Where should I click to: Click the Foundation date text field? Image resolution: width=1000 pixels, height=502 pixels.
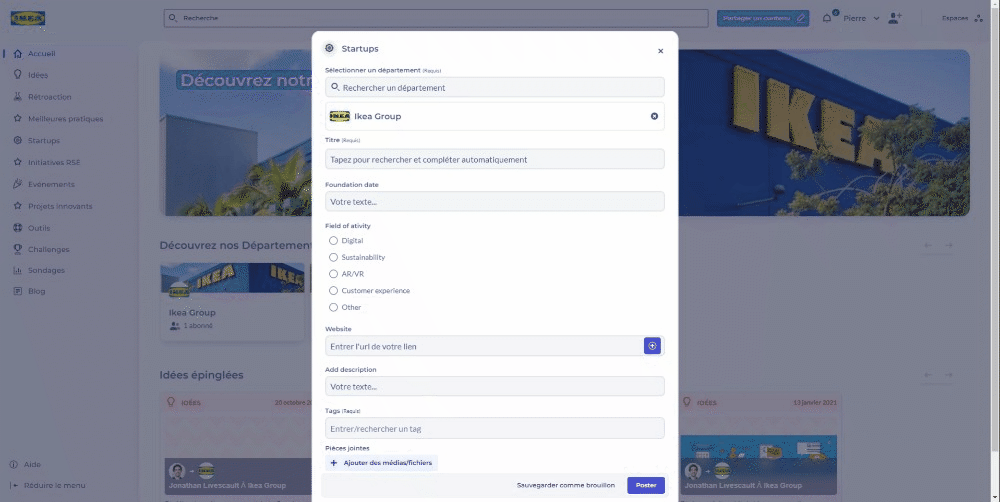pyautogui.click(x=494, y=202)
